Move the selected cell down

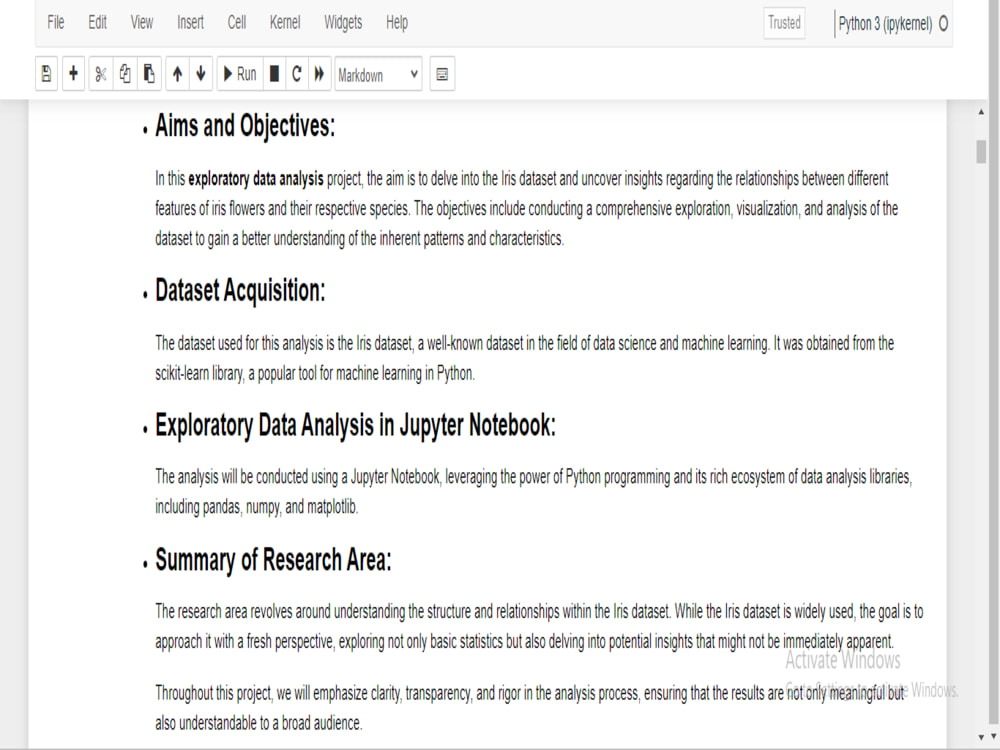[201, 73]
